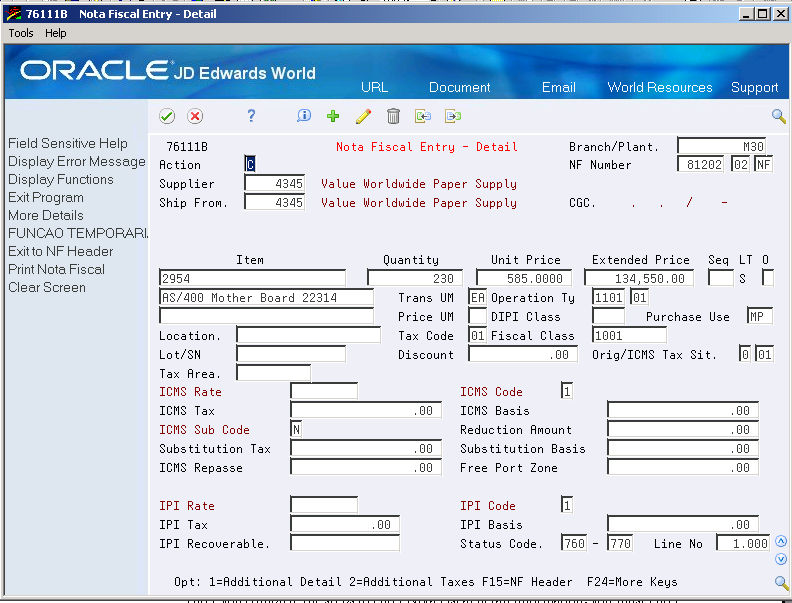
Task: Click the Branch/Plant field
Action: (721, 146)
